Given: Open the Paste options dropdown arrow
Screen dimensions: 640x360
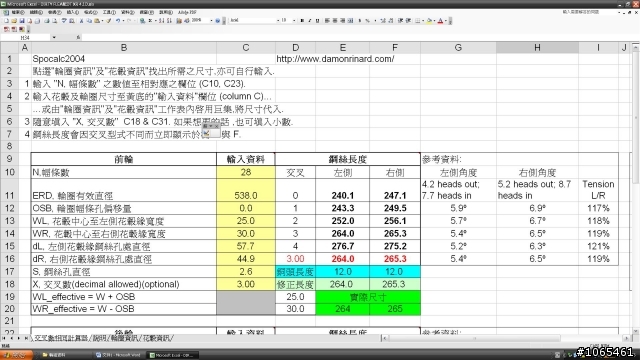Looking at the screenshot, I should (x=102, y=21).
